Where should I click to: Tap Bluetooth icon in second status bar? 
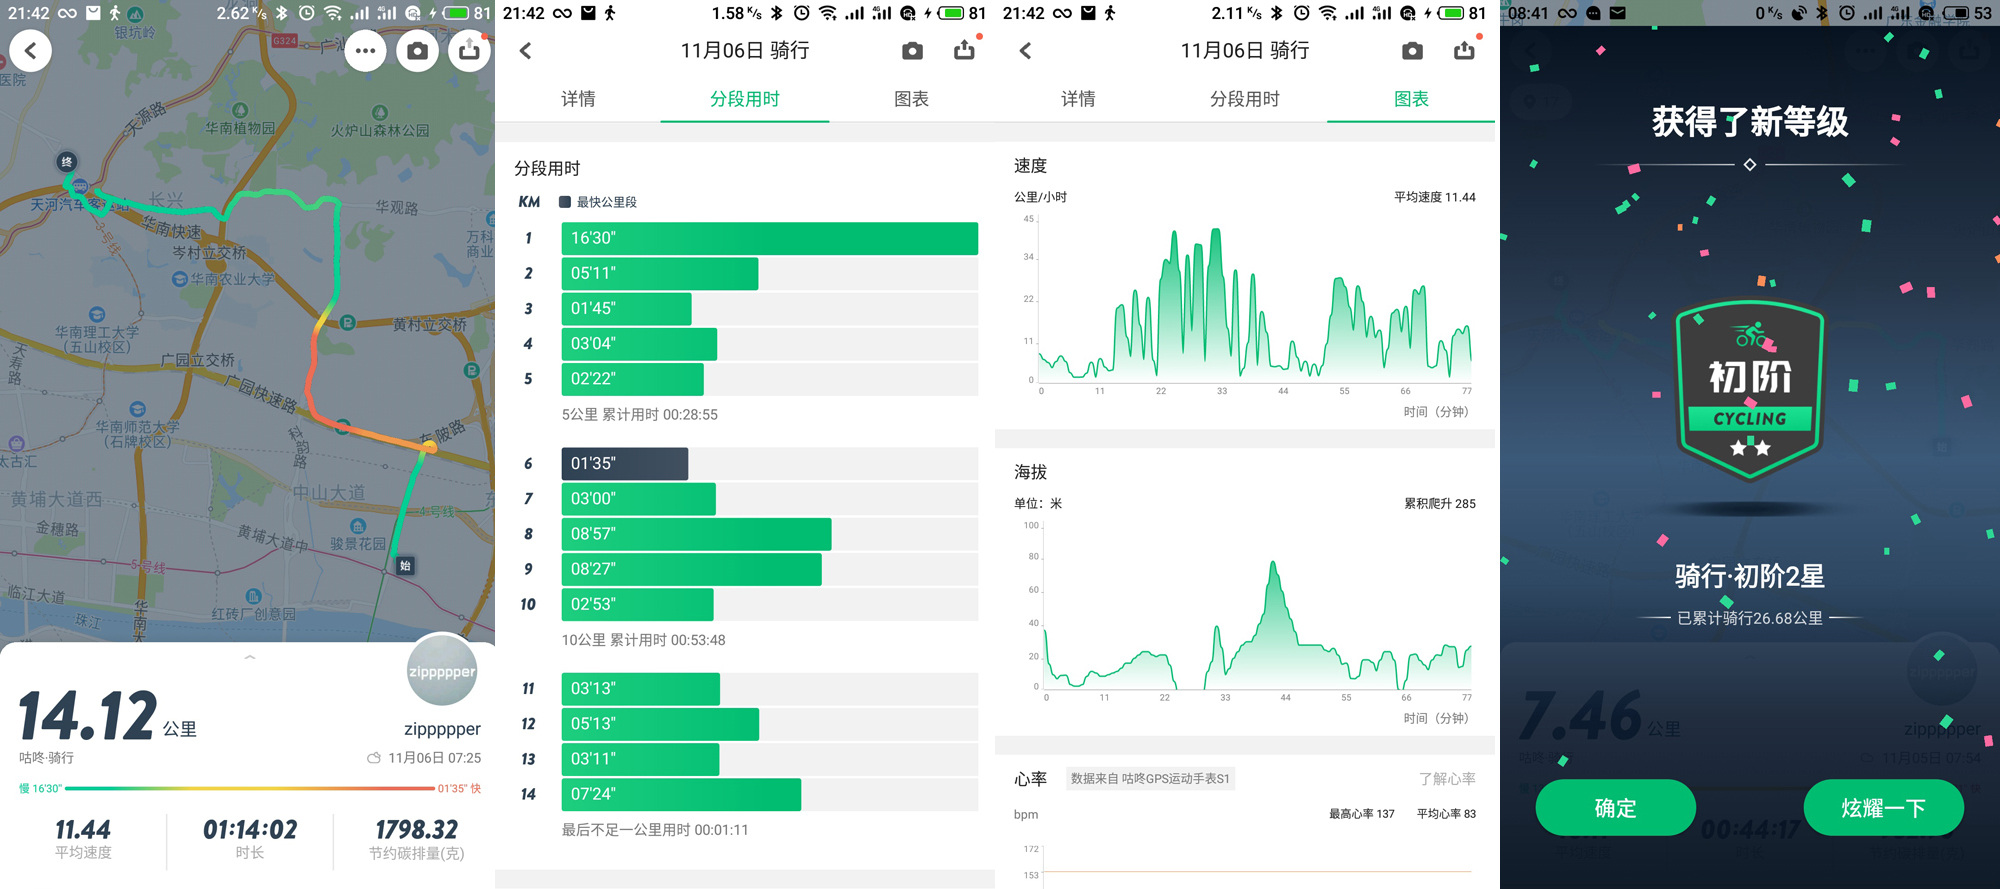click(x=776, y=13)
